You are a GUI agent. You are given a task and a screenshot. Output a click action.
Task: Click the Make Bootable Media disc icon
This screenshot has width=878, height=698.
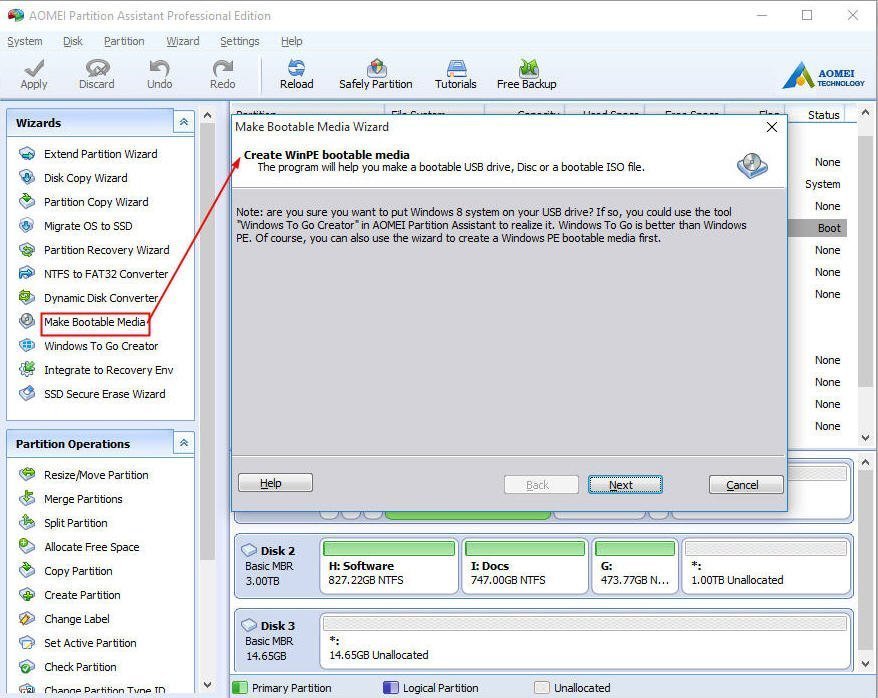coord(27,321)
